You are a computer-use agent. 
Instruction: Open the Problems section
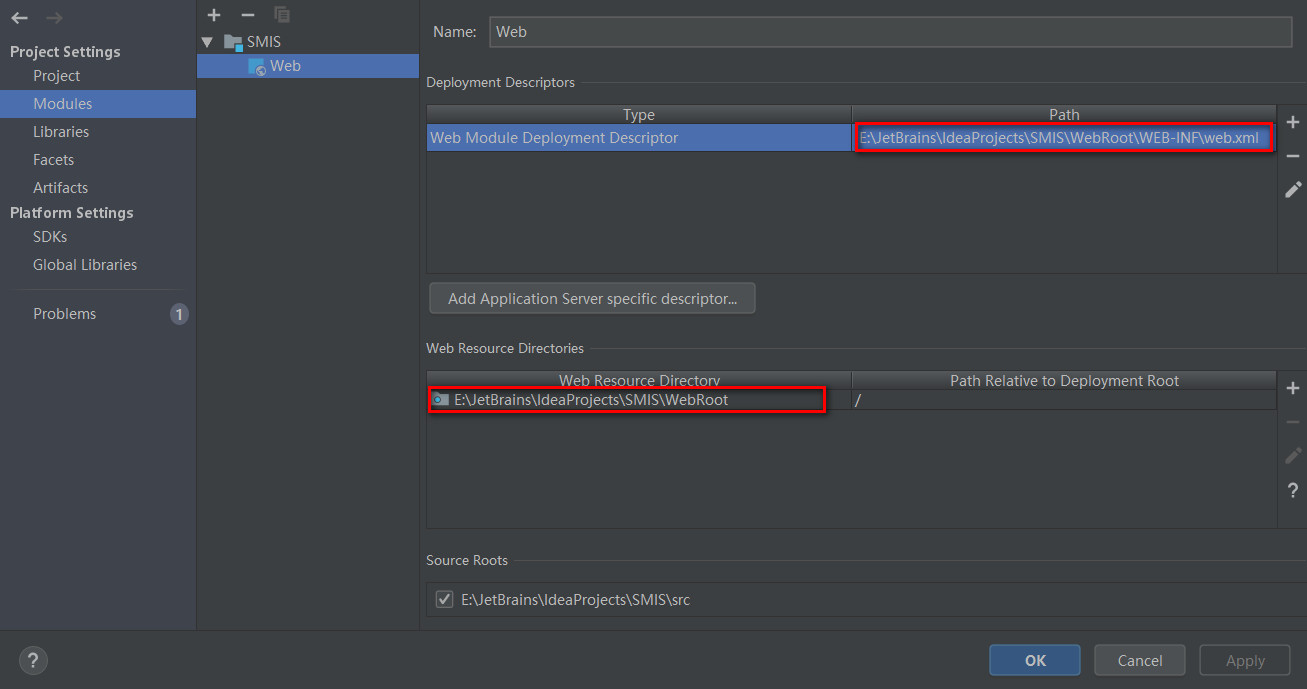tap(64, 314)
